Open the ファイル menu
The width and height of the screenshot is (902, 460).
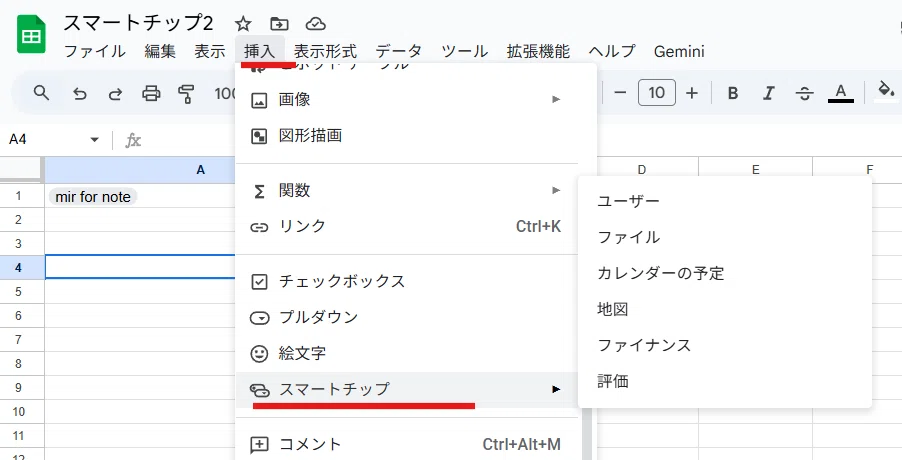point(94,51)
